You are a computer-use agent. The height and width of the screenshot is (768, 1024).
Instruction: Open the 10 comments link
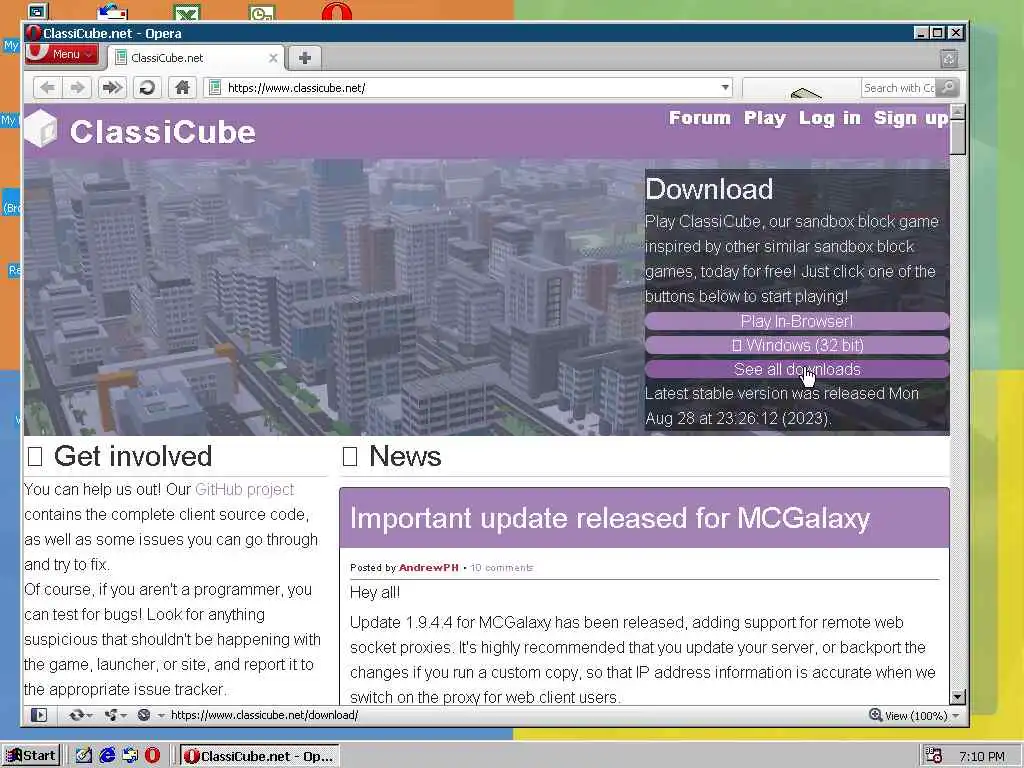tap(502, 568)
